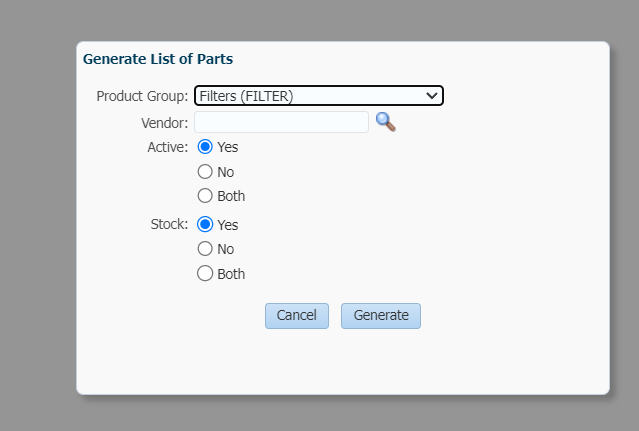Choose Both for Active
639x431 pixels.
tap(205, 196)
